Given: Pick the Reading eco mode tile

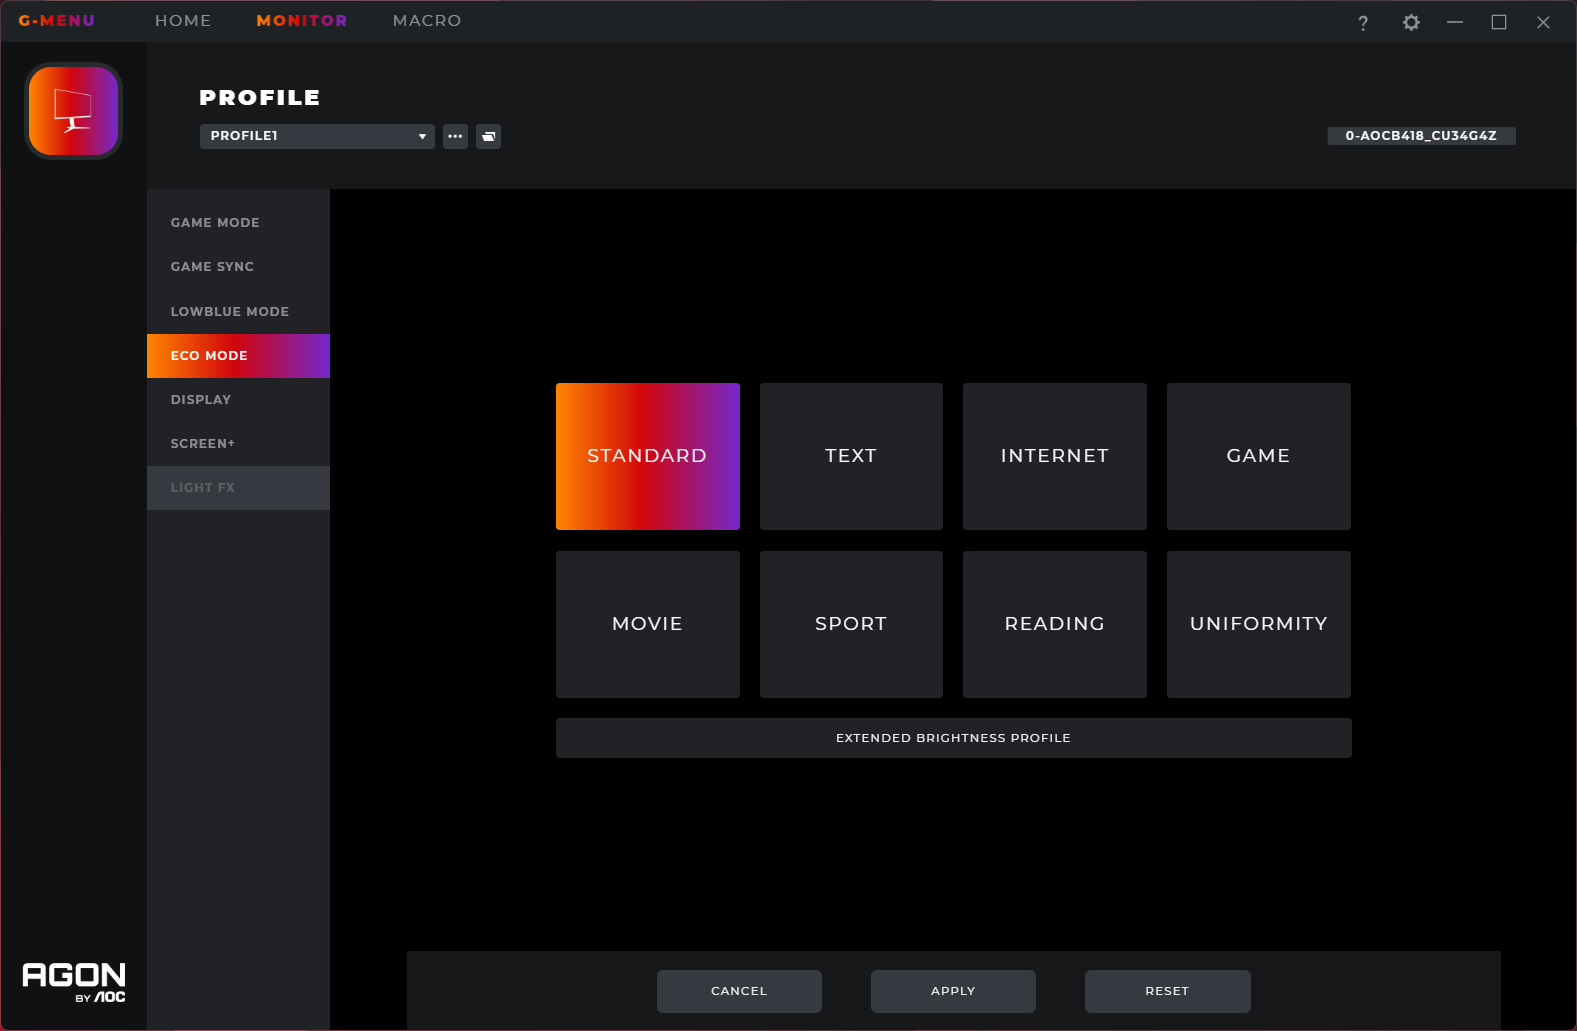Looking at the screenshot, I should pyautogui.click(x=1054, y=624).
